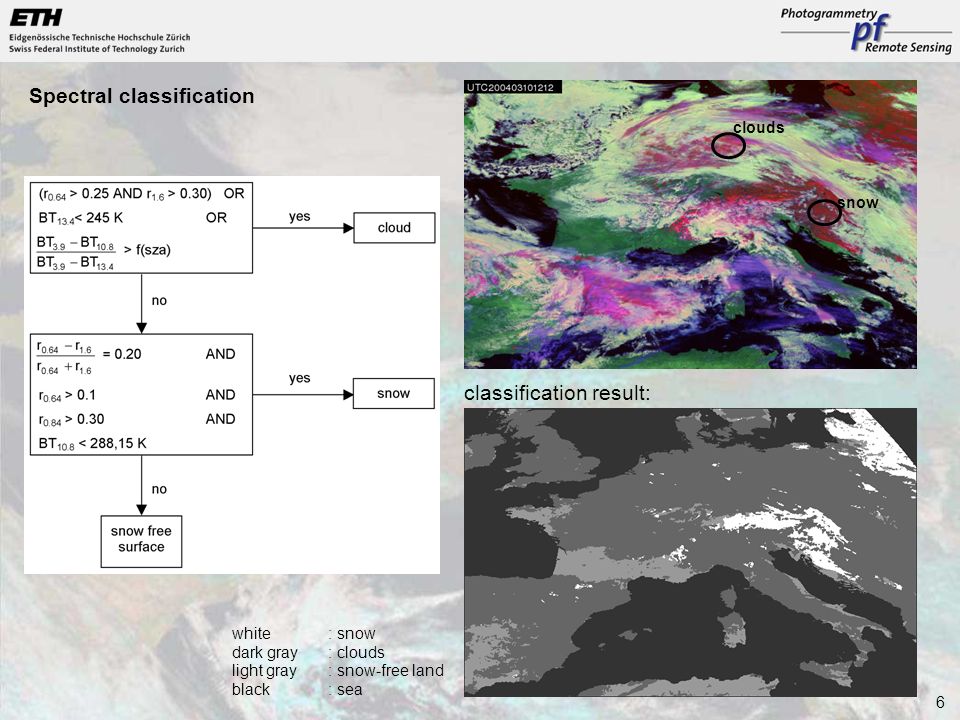Click 'Swiss Federal Institute of Technology Zurich' text
Screen dimensions: 960x720
97,49
